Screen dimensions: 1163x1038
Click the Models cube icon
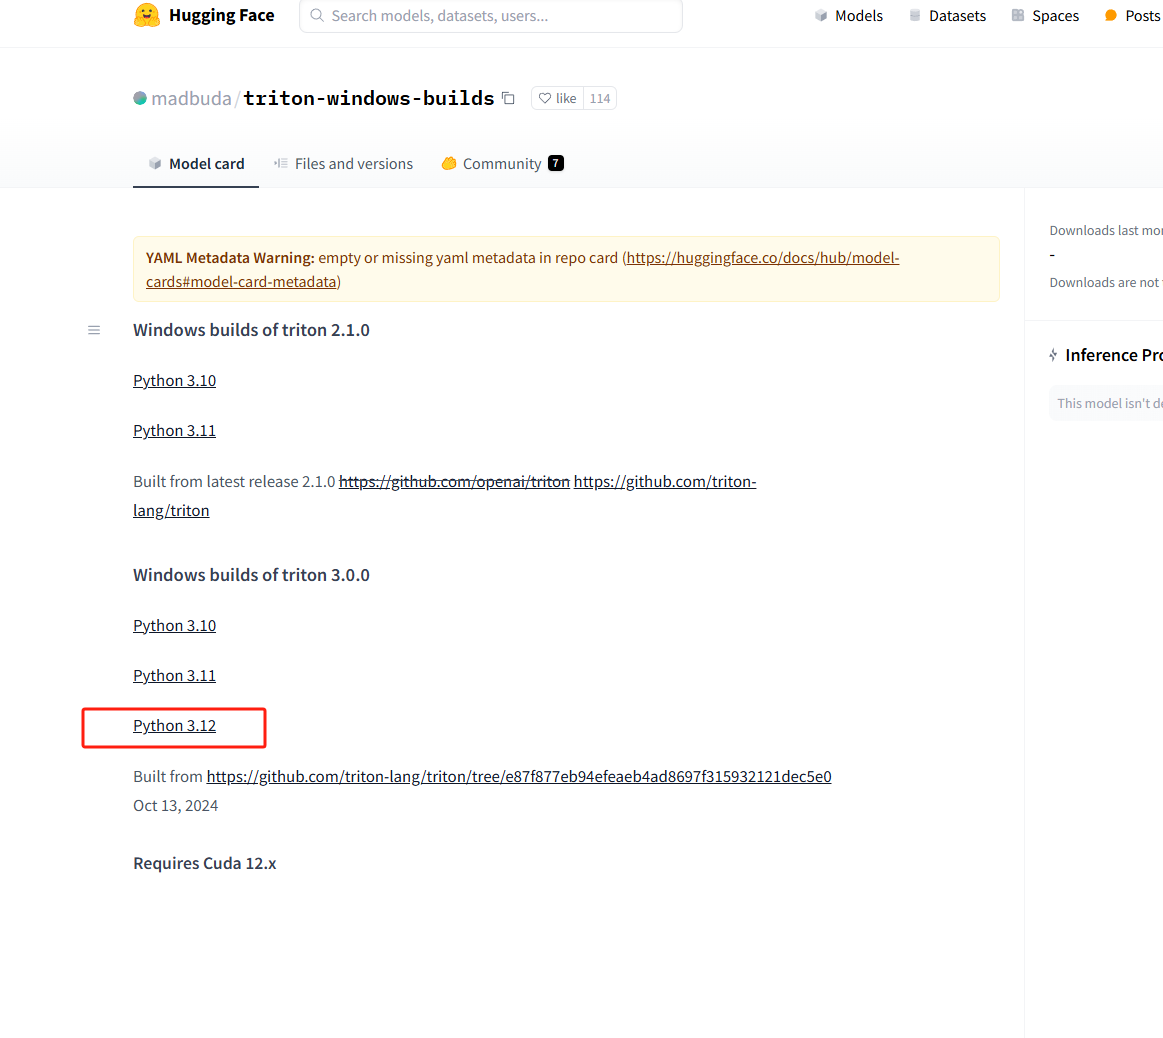[x=821, y=16]
